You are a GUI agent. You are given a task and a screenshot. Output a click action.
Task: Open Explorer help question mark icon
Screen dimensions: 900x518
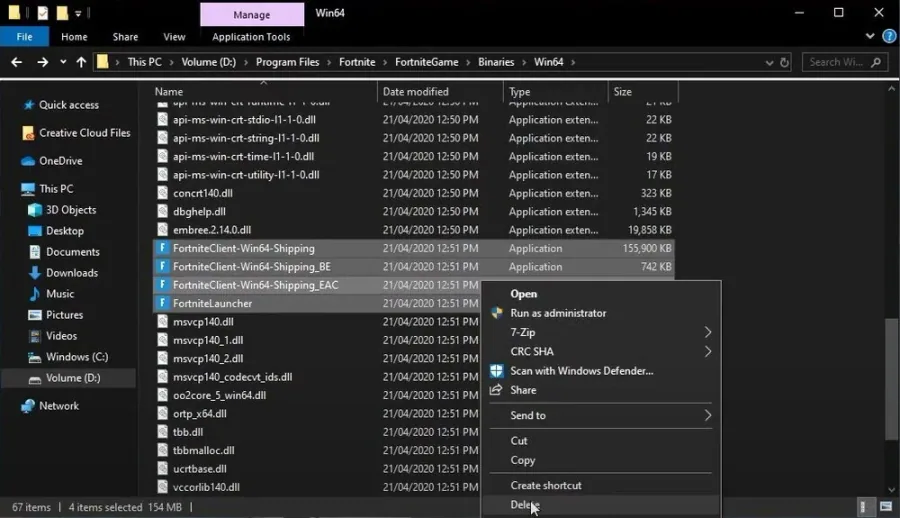889,36
